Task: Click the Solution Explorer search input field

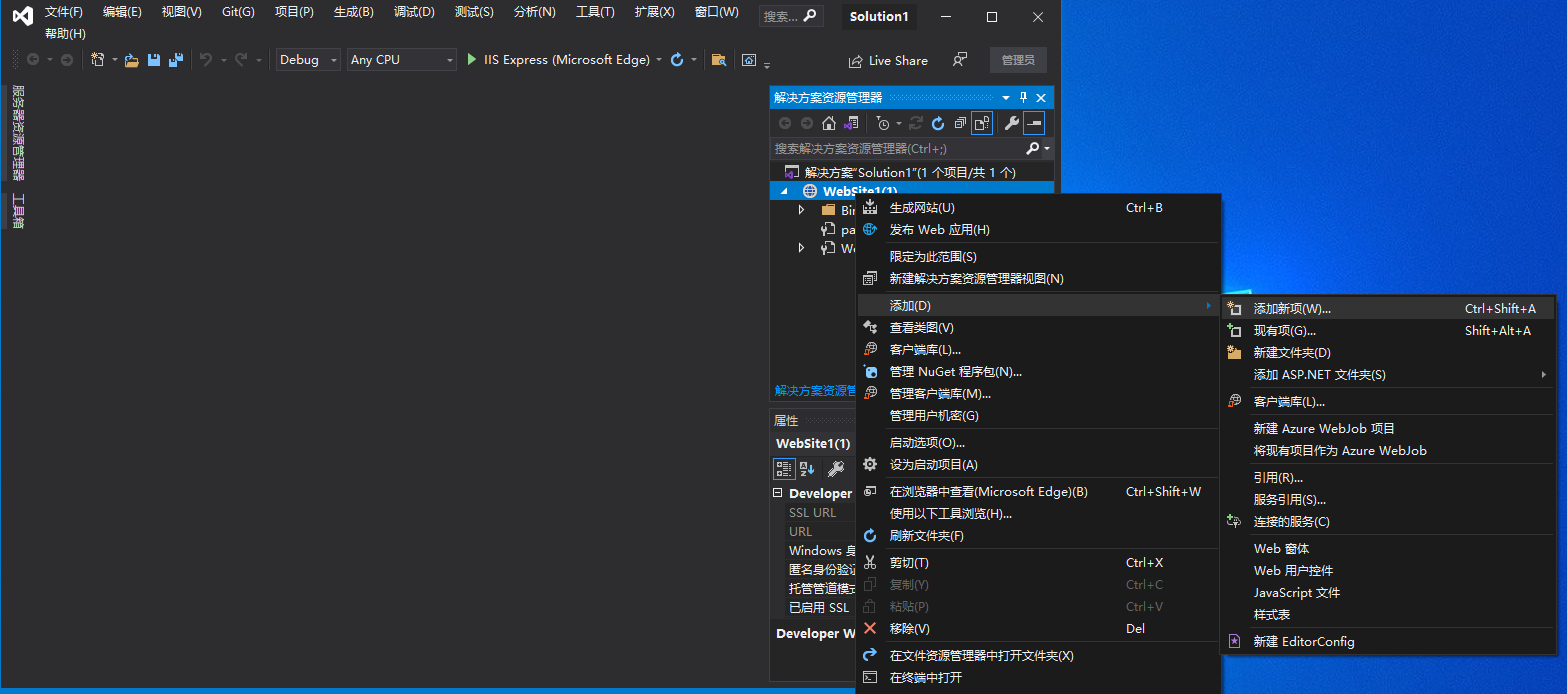Action: (897, 148)
